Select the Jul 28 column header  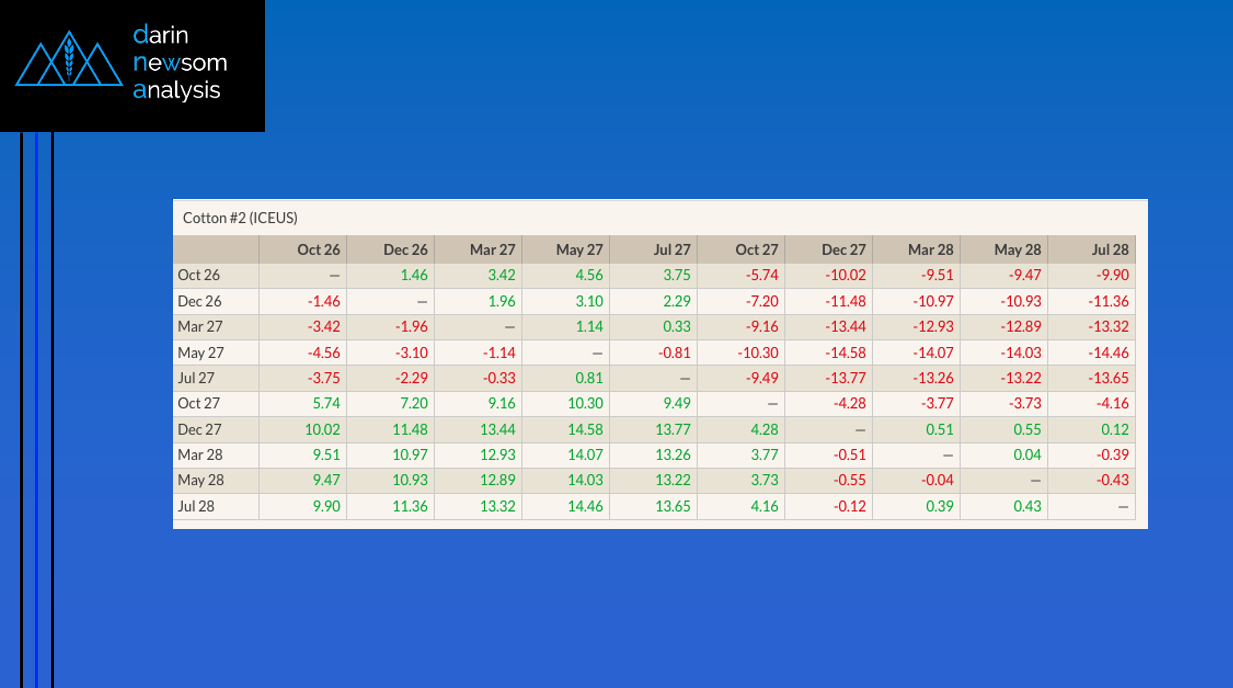[x=1111, y=249]
